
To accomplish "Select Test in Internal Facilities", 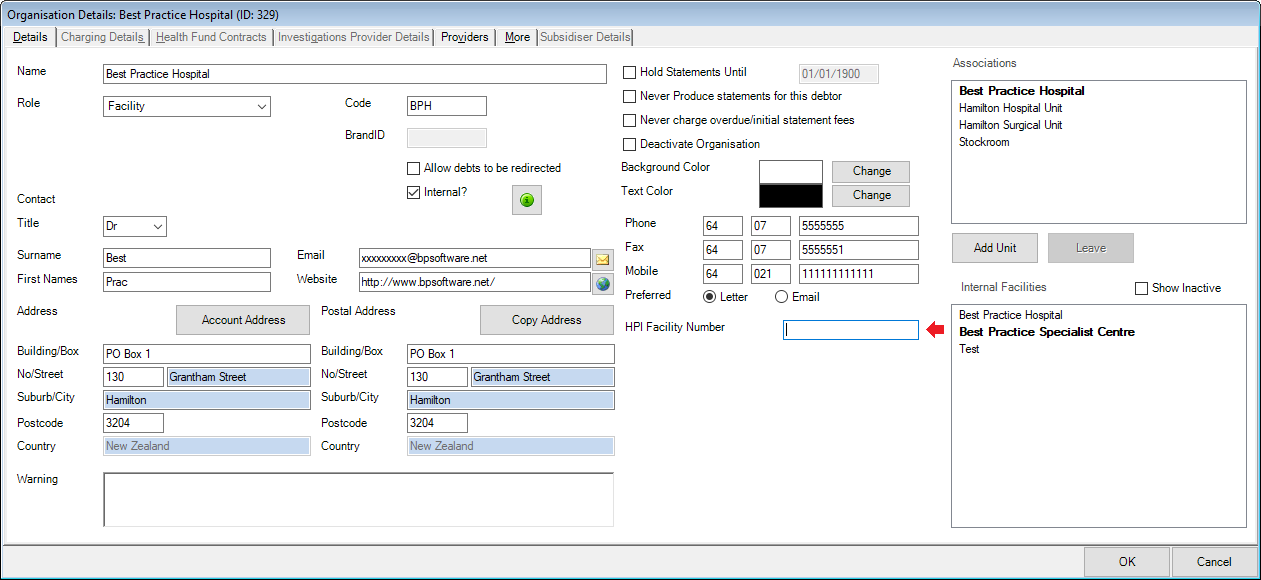I will tap(969, 349).
